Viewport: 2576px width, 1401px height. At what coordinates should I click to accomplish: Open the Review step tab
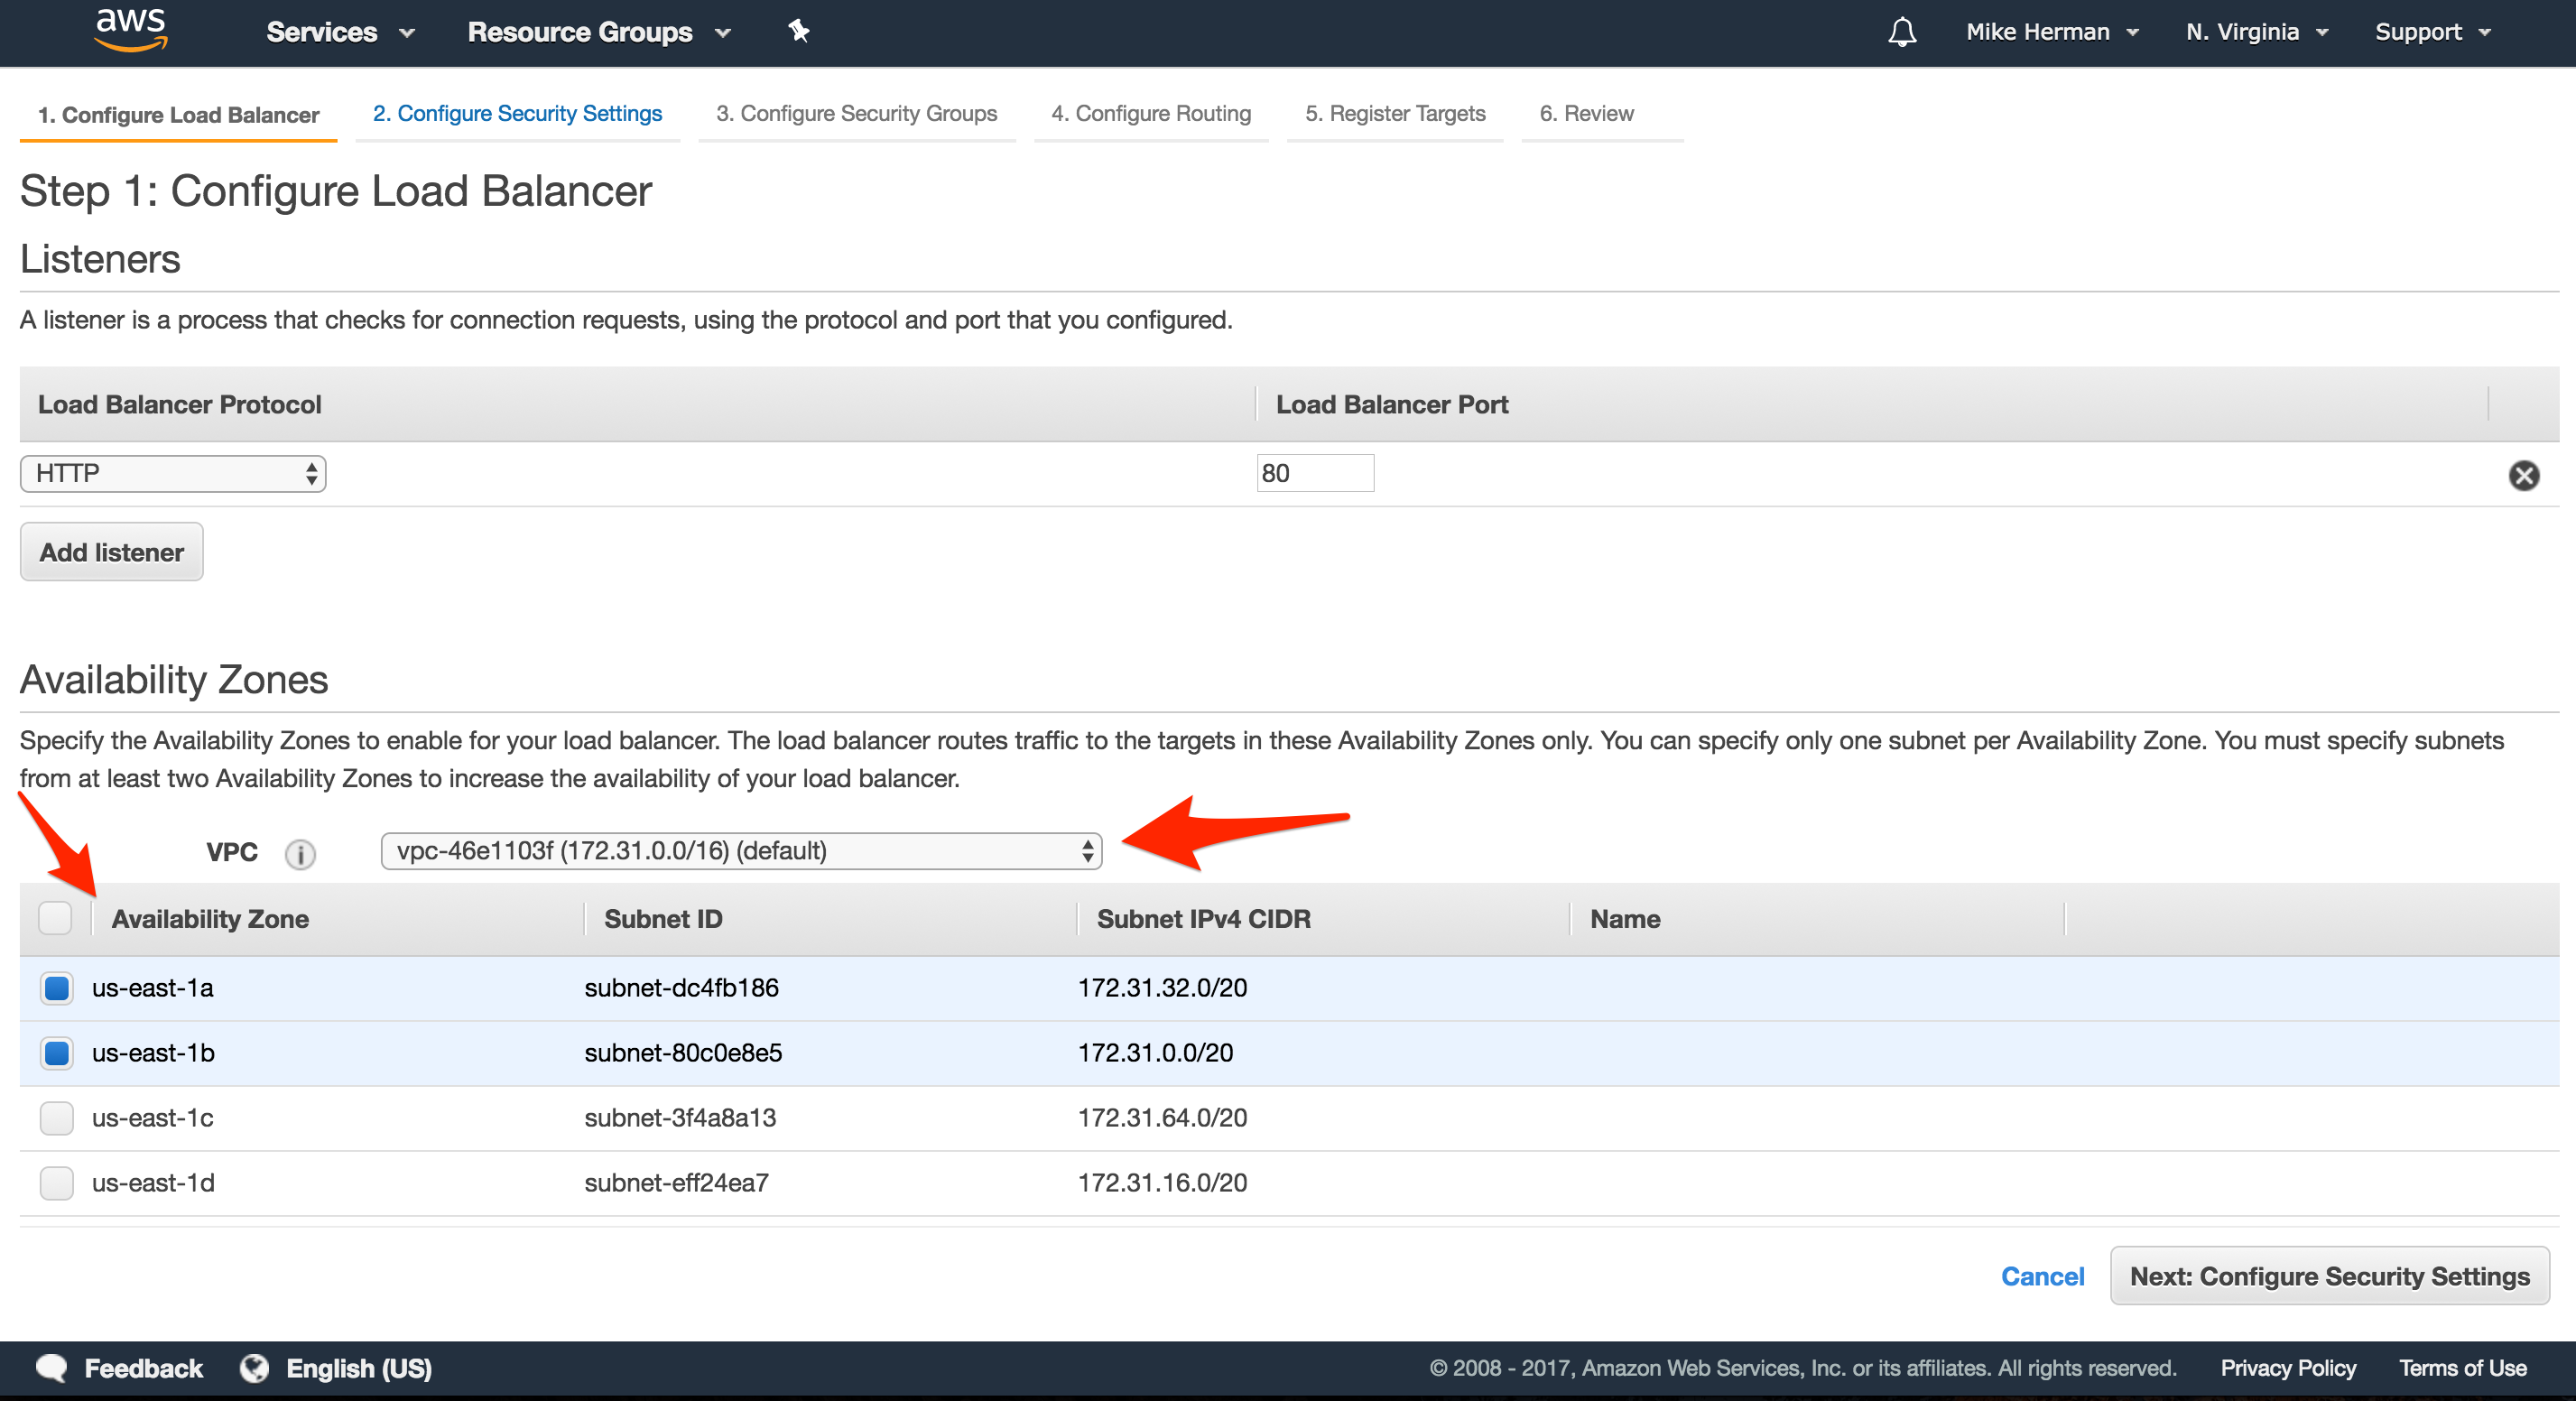(x=1586, y=113)
